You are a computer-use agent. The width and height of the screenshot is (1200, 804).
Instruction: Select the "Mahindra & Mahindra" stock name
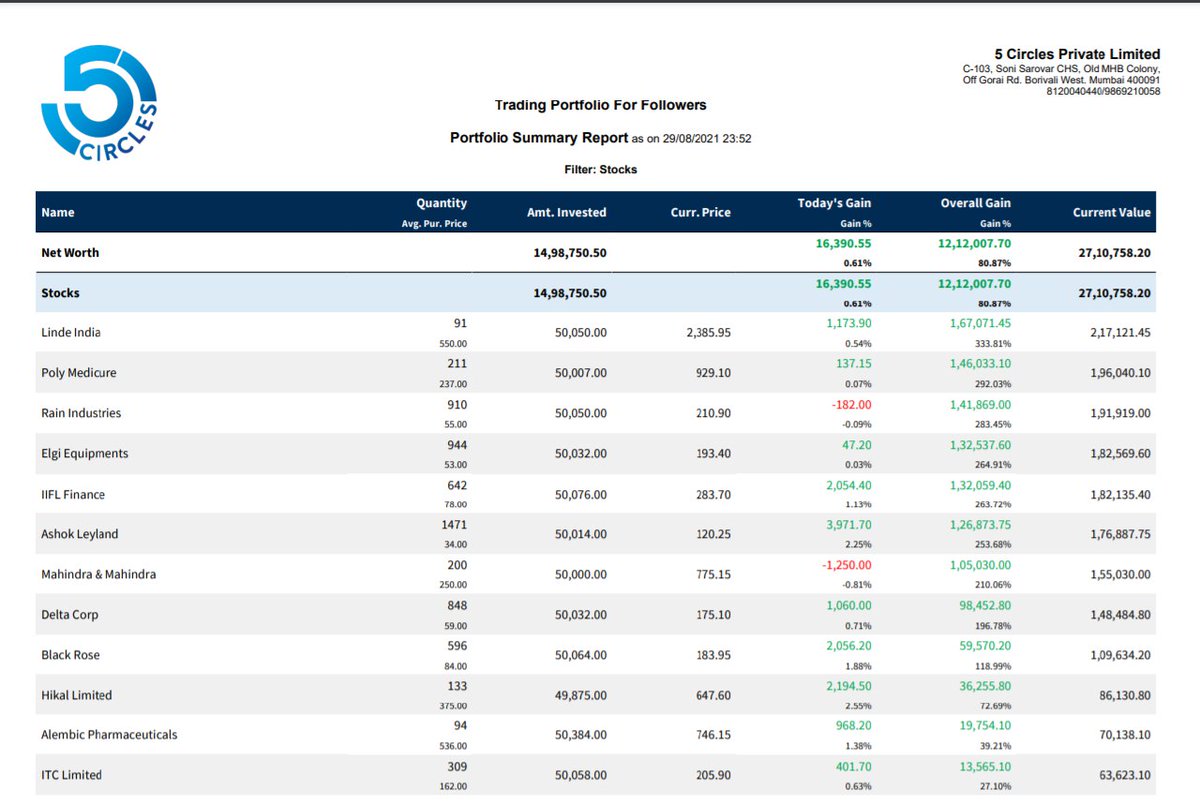(x=99, y=574)
